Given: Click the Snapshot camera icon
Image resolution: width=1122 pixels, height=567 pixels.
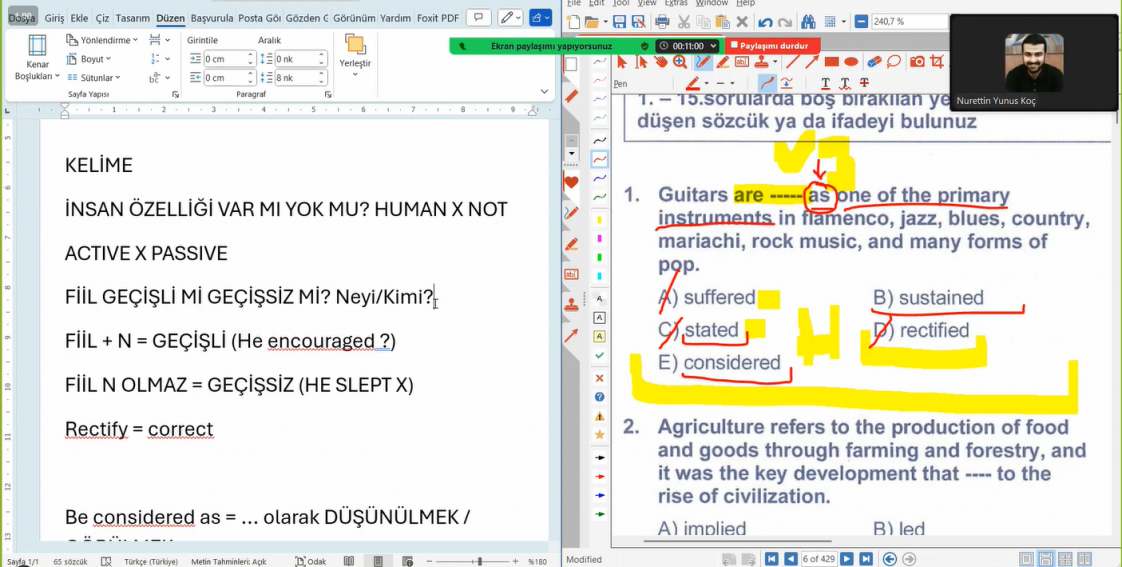Looking at the screenshot, I should click(x=917, y=62).
